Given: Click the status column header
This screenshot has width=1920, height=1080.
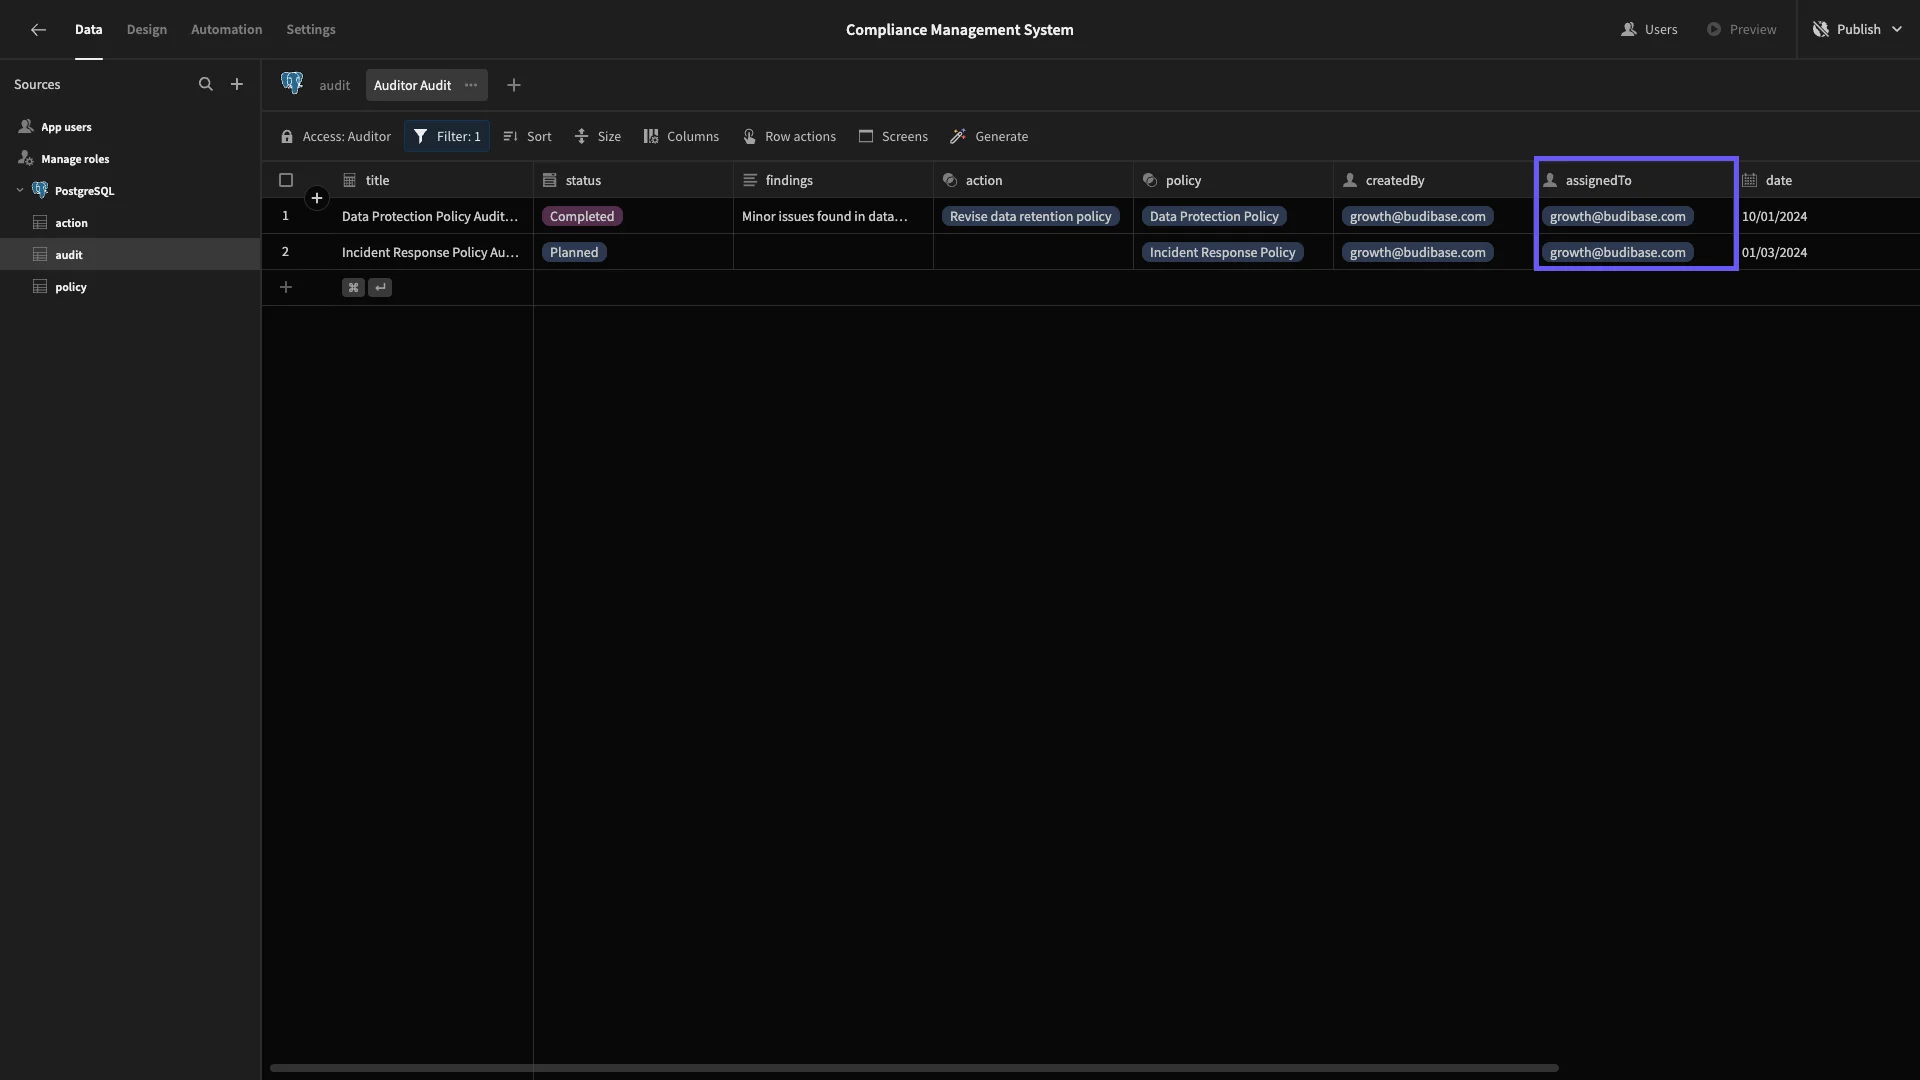Looking at the screenshot, I should click(633, 181).
